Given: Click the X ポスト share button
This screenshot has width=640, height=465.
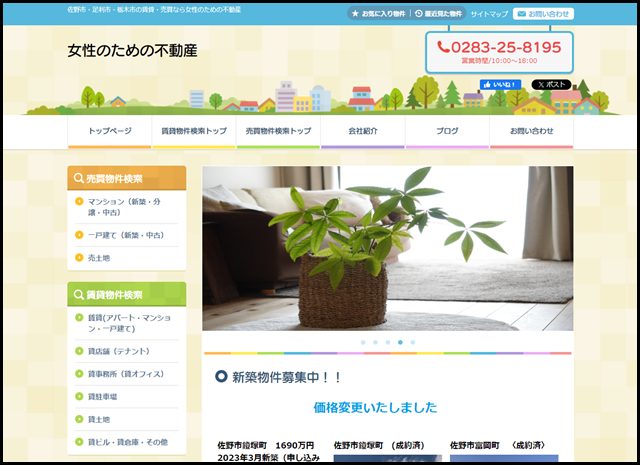Looking at the screenshot, I should coord(551,85).
